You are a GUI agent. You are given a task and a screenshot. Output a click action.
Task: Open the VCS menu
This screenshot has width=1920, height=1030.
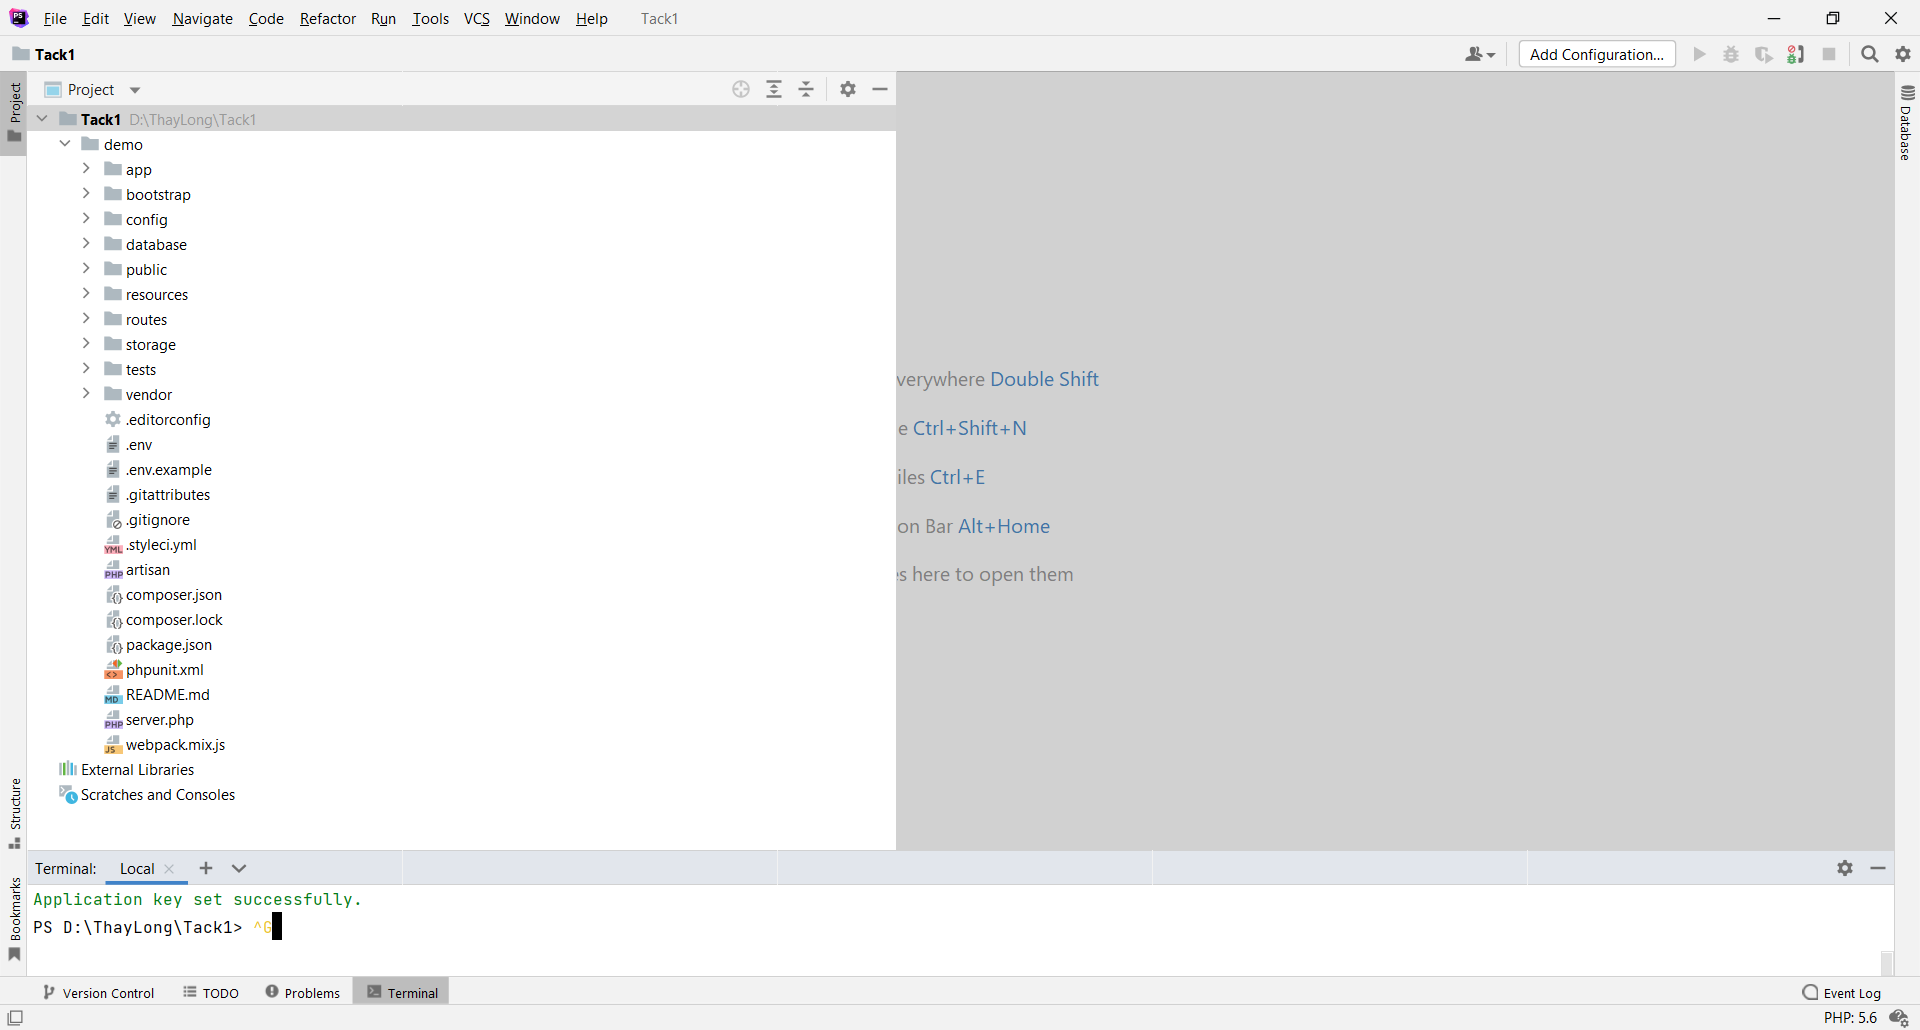(x=477, y=18)
